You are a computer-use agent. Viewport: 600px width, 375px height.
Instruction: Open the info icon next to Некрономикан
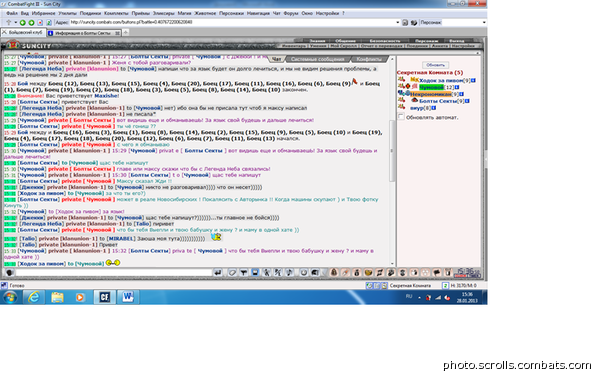click(461, 94)
